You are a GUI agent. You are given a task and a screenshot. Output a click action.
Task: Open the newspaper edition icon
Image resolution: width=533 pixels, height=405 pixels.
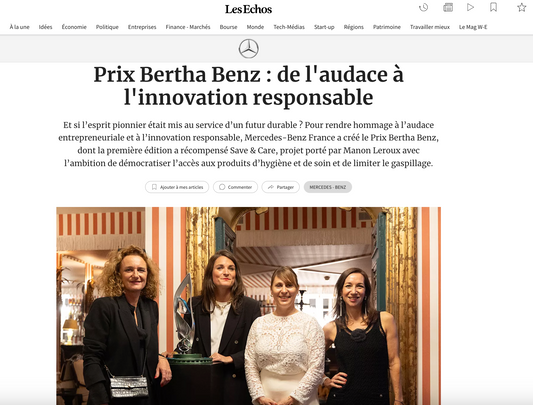448,7
